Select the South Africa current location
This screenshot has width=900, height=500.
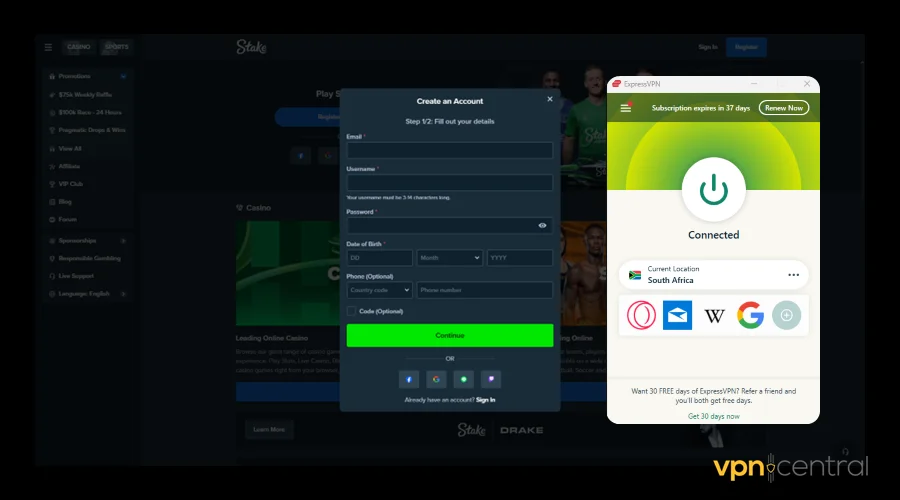pyautogui.click(x=713, y=275)
